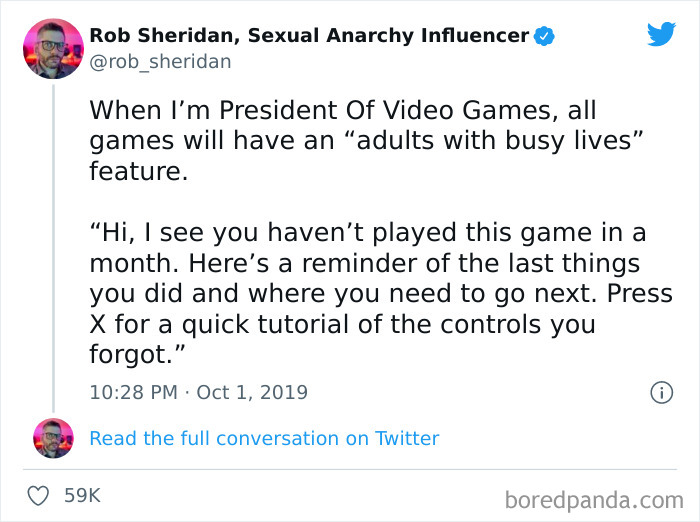Open Rob Sheridan's large profile picture
This screenshot has width=700, height=522.
[52, 48]
